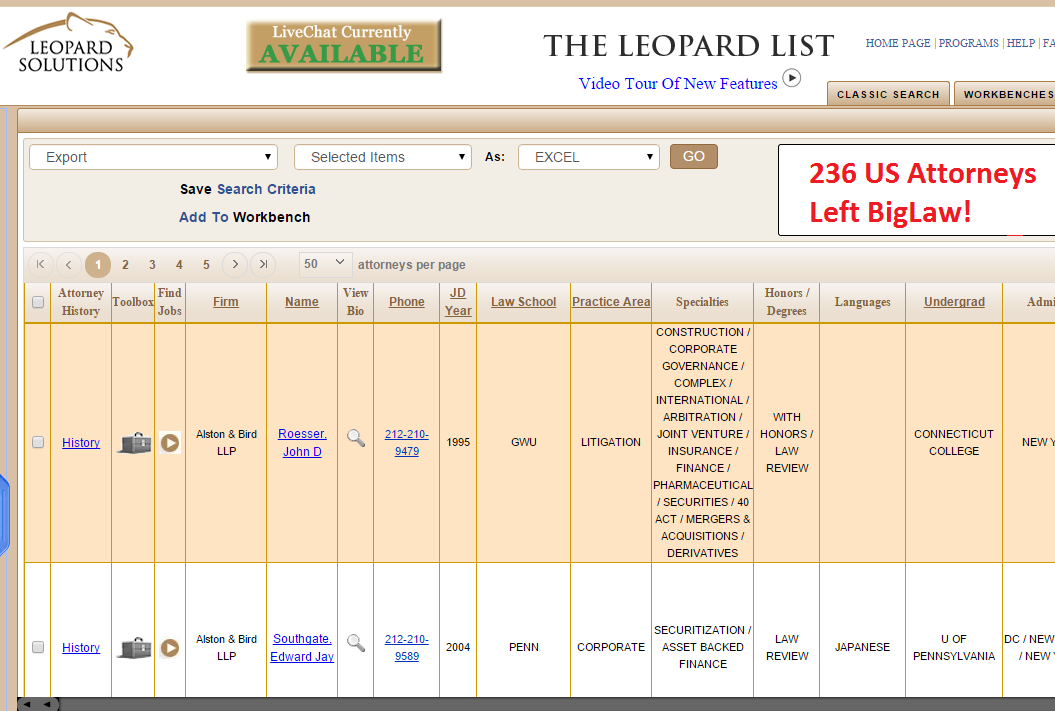Image resolution: width=1055 pixels, height=711 pixels.
Task: Switch to the Classic Search tab
Action: (x=888, y=94)
